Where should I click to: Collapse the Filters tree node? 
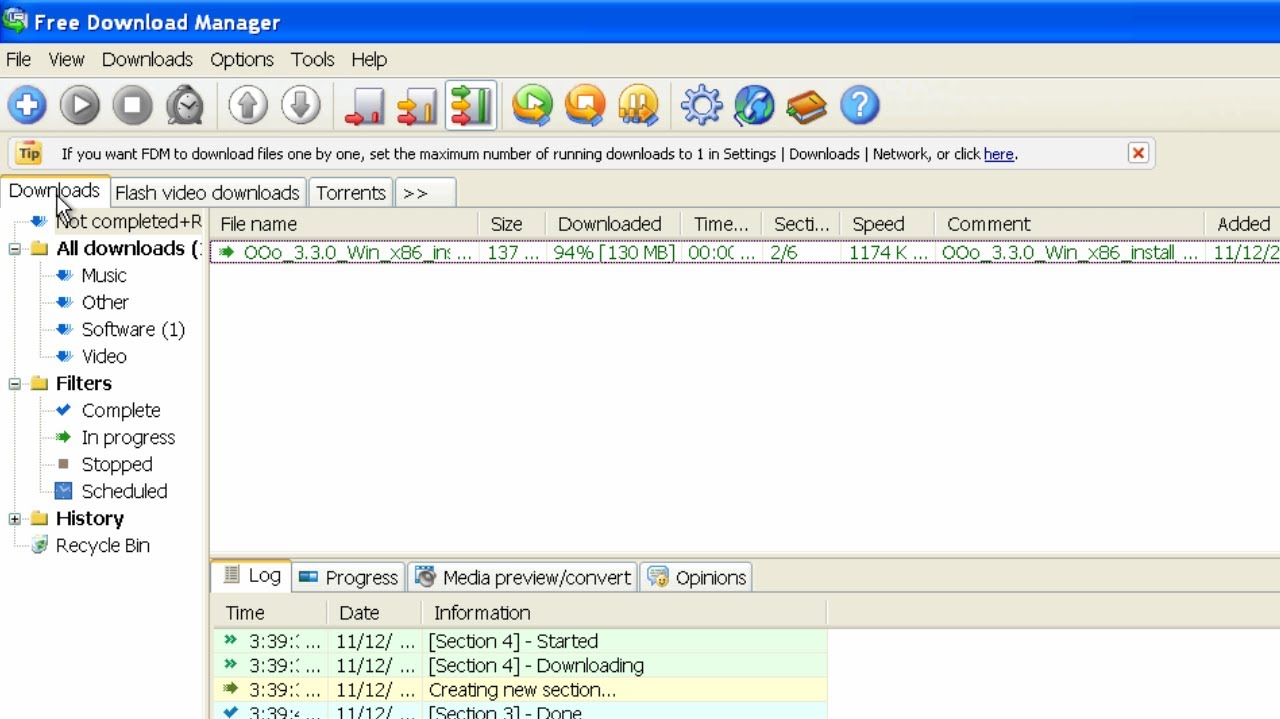pyautogui.click(x=15, y=383)
